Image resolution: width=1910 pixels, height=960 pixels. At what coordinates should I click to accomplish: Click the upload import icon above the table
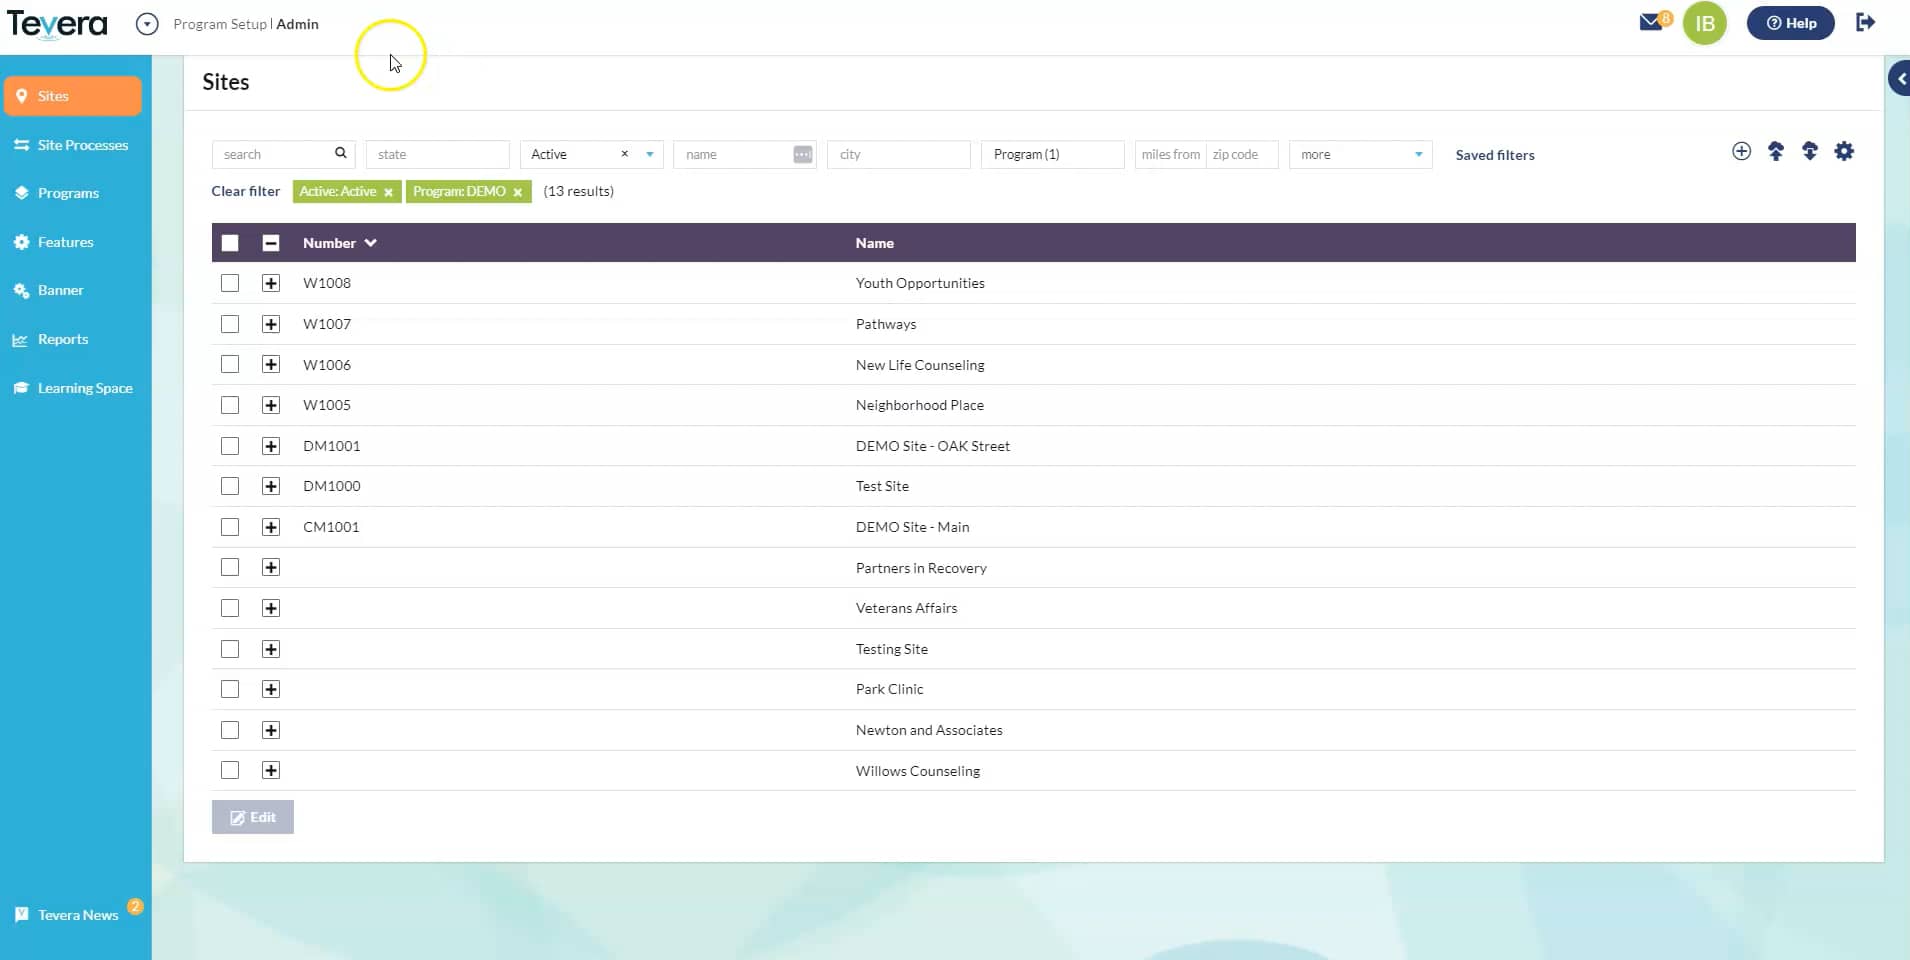[1776, 151]
